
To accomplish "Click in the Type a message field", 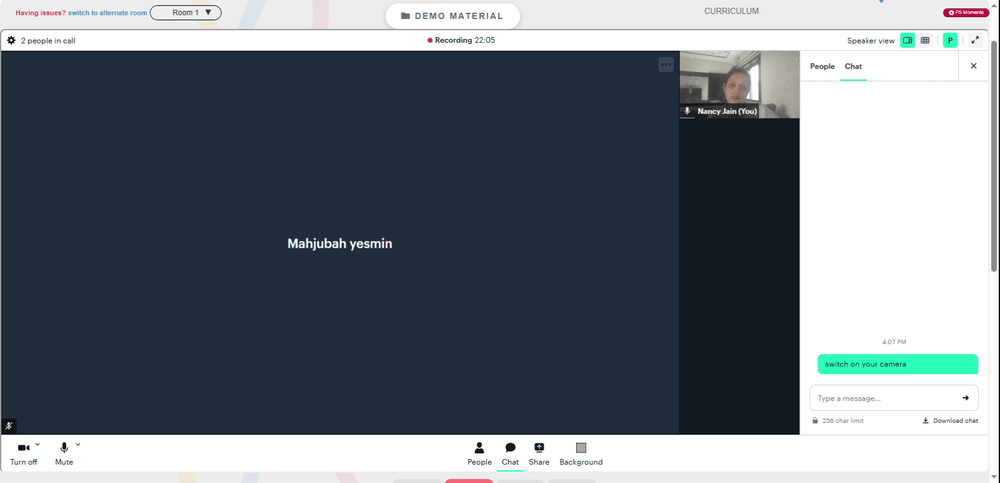I will point(893,398).
